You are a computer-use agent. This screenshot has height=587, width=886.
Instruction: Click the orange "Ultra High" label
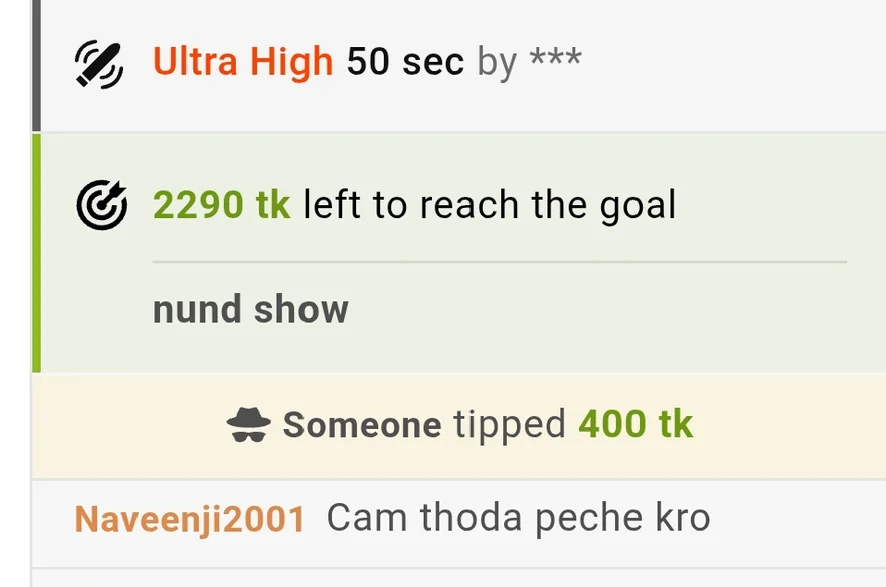[243, 63]
